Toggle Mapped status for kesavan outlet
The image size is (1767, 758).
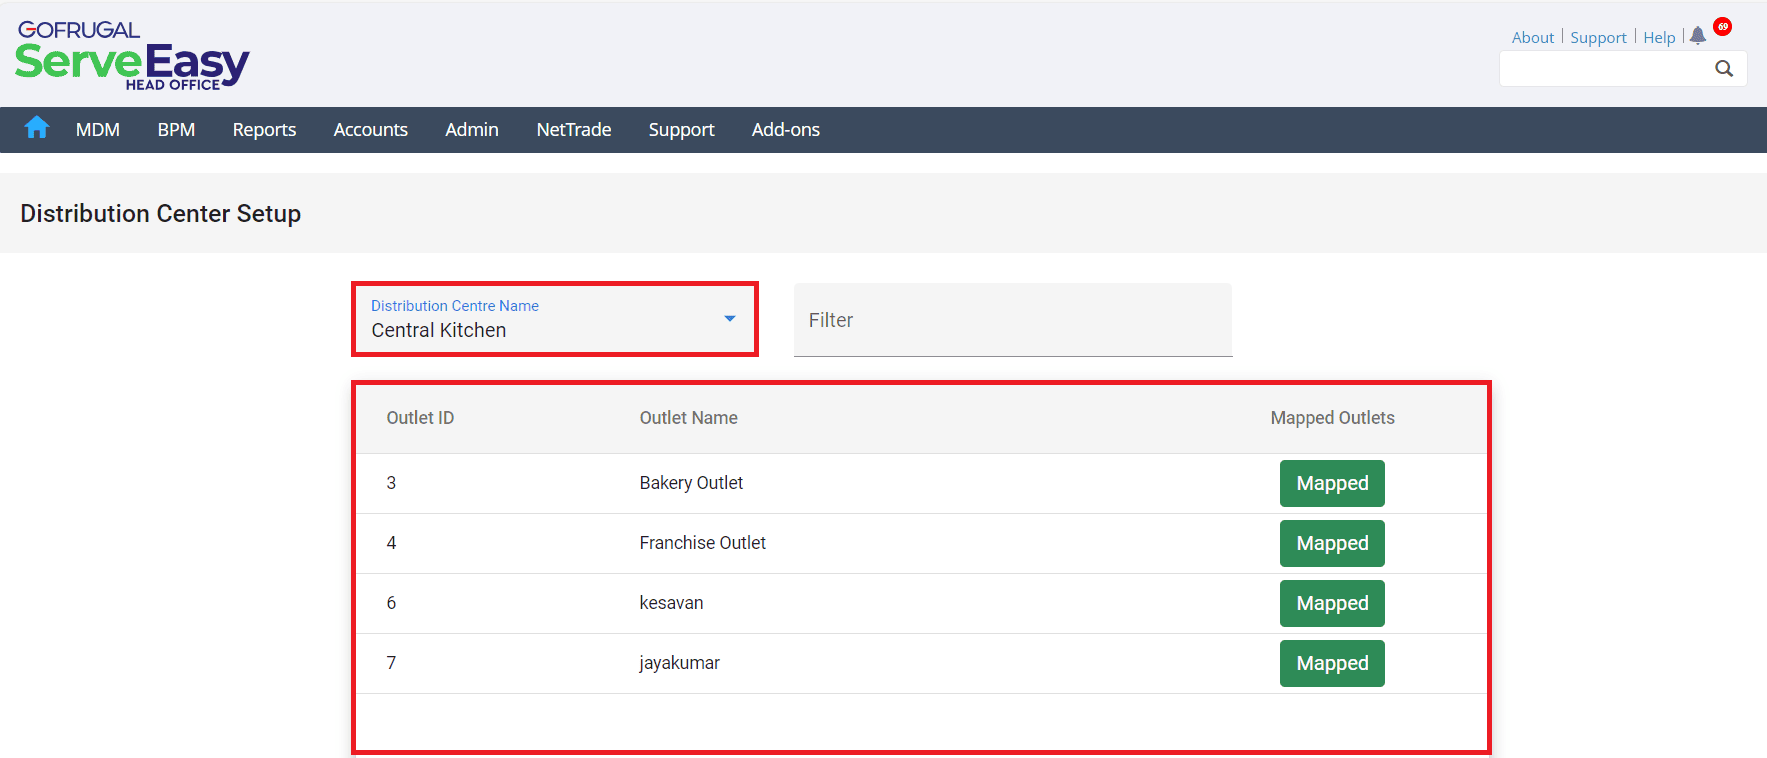1331,604
